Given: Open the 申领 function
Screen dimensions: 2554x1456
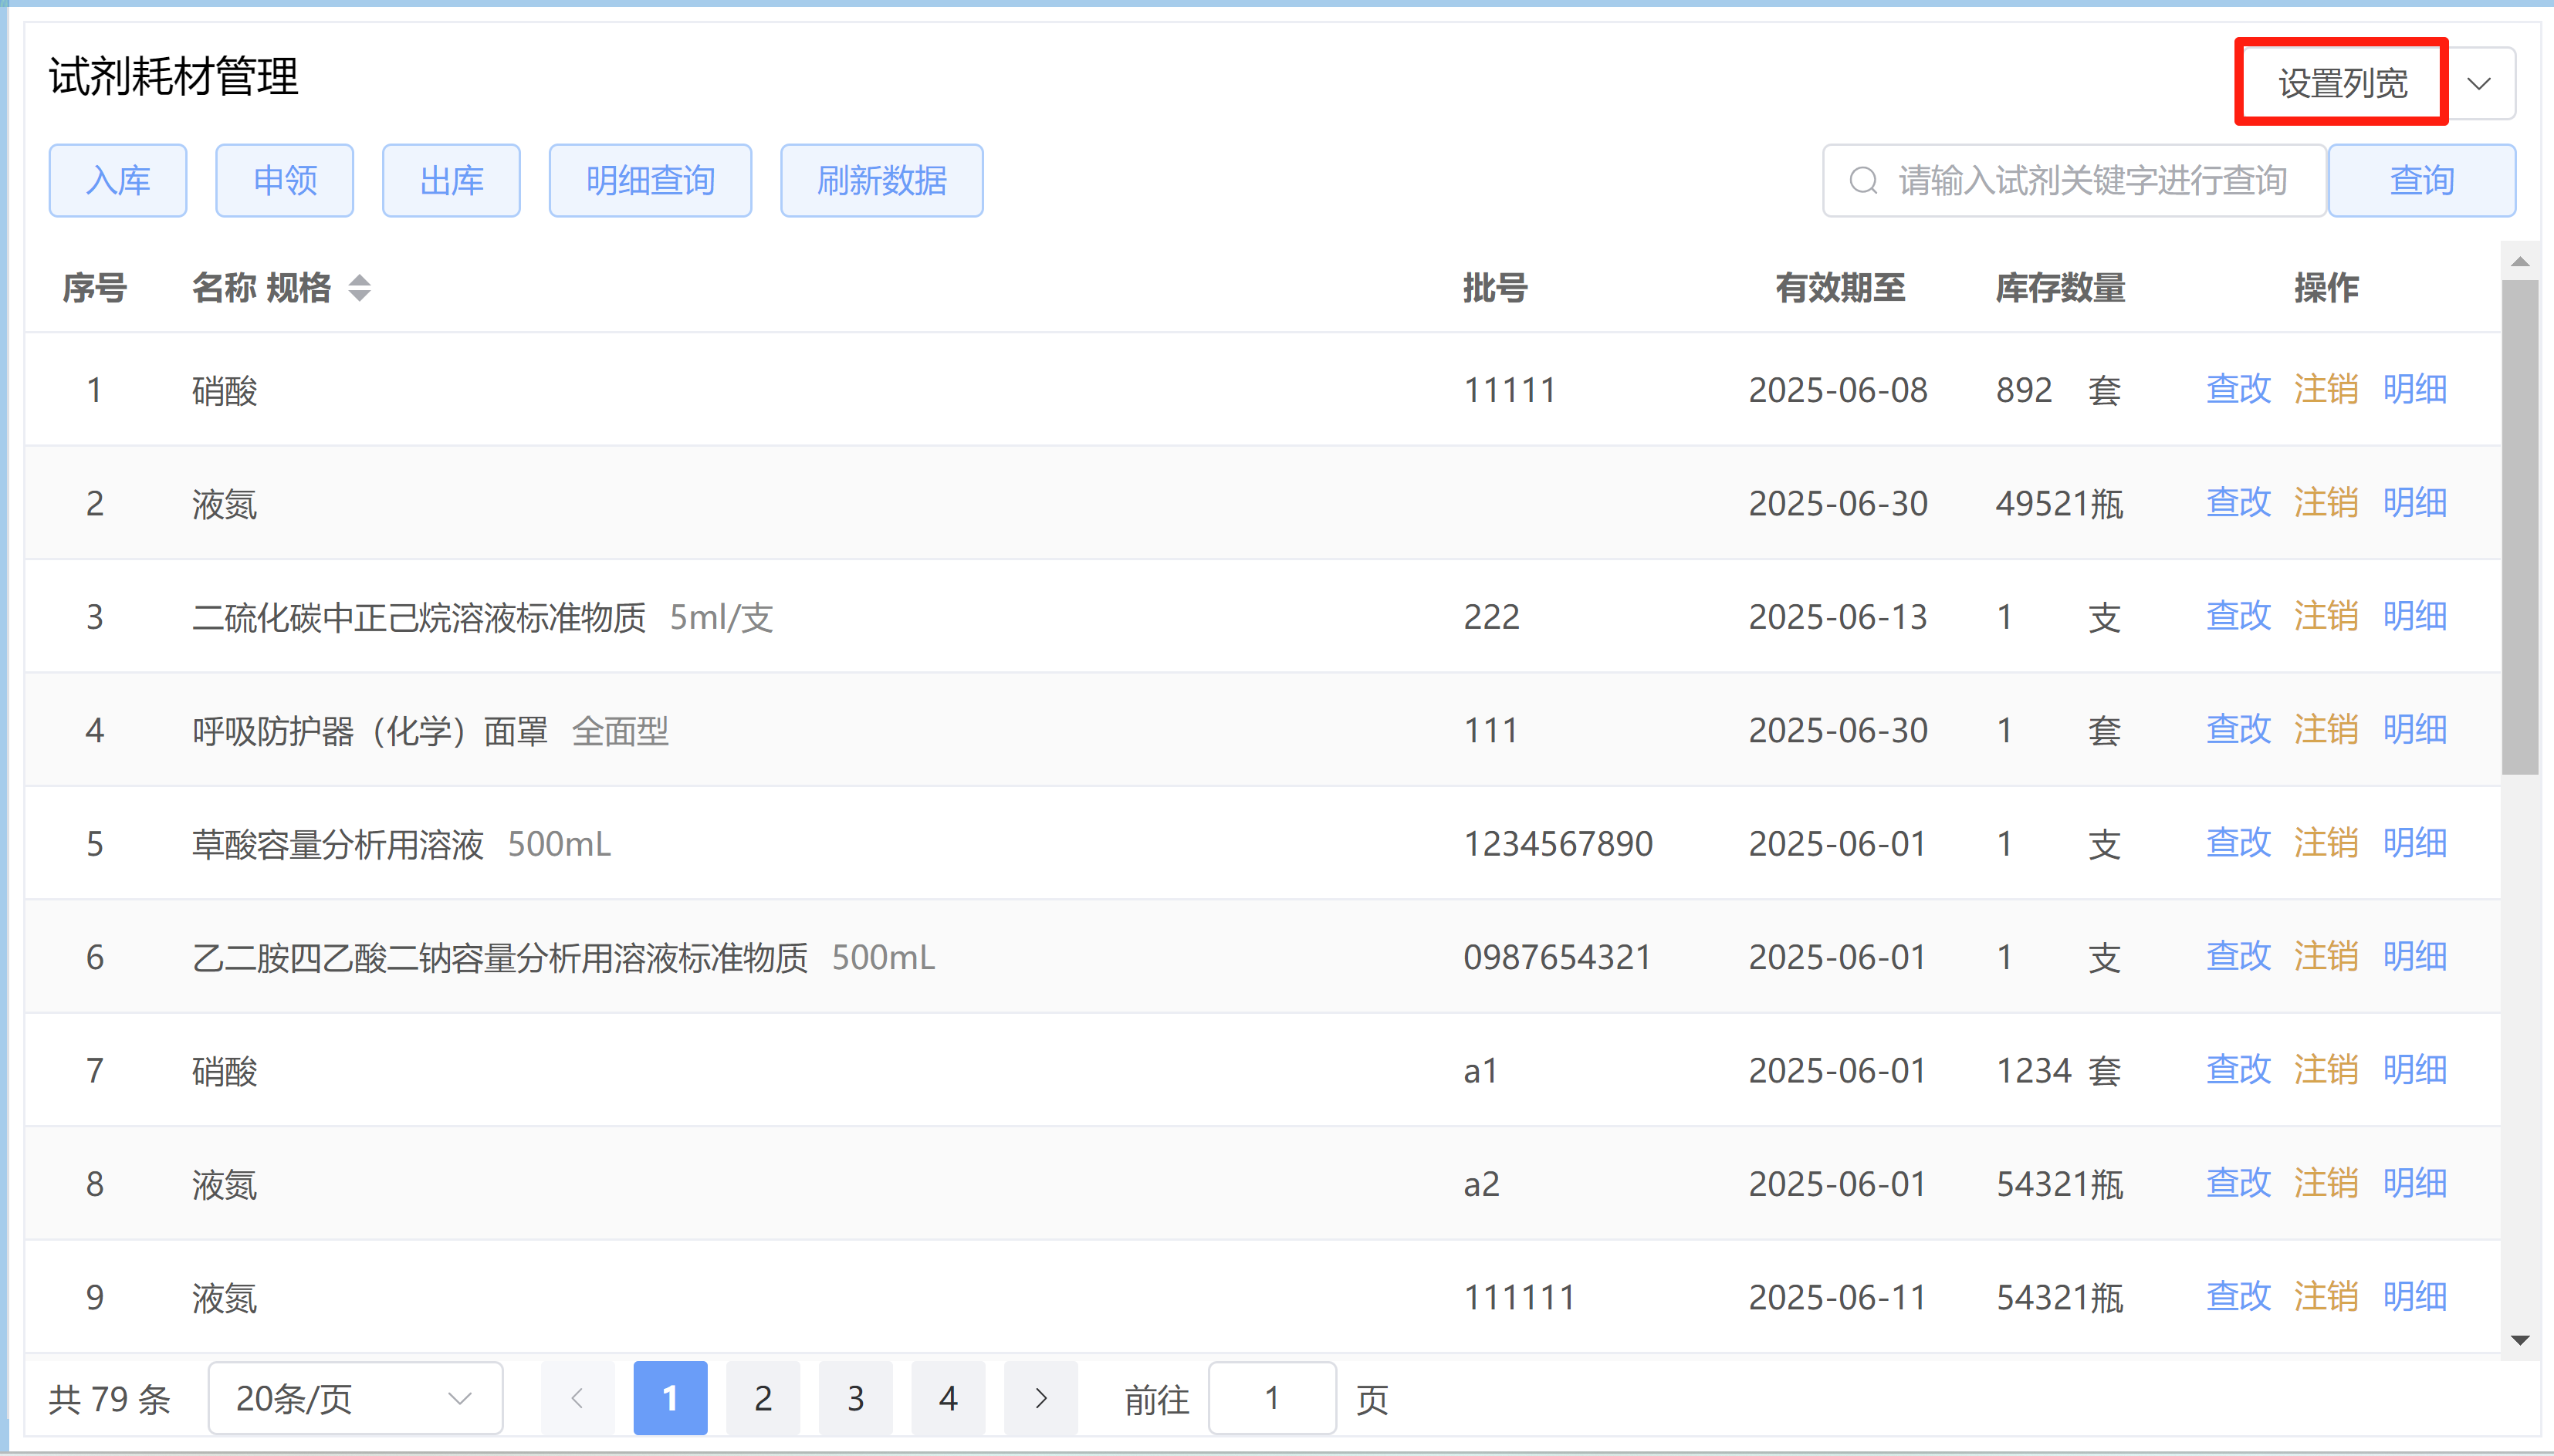Looking at the screenshot, I should click(284, 181).
